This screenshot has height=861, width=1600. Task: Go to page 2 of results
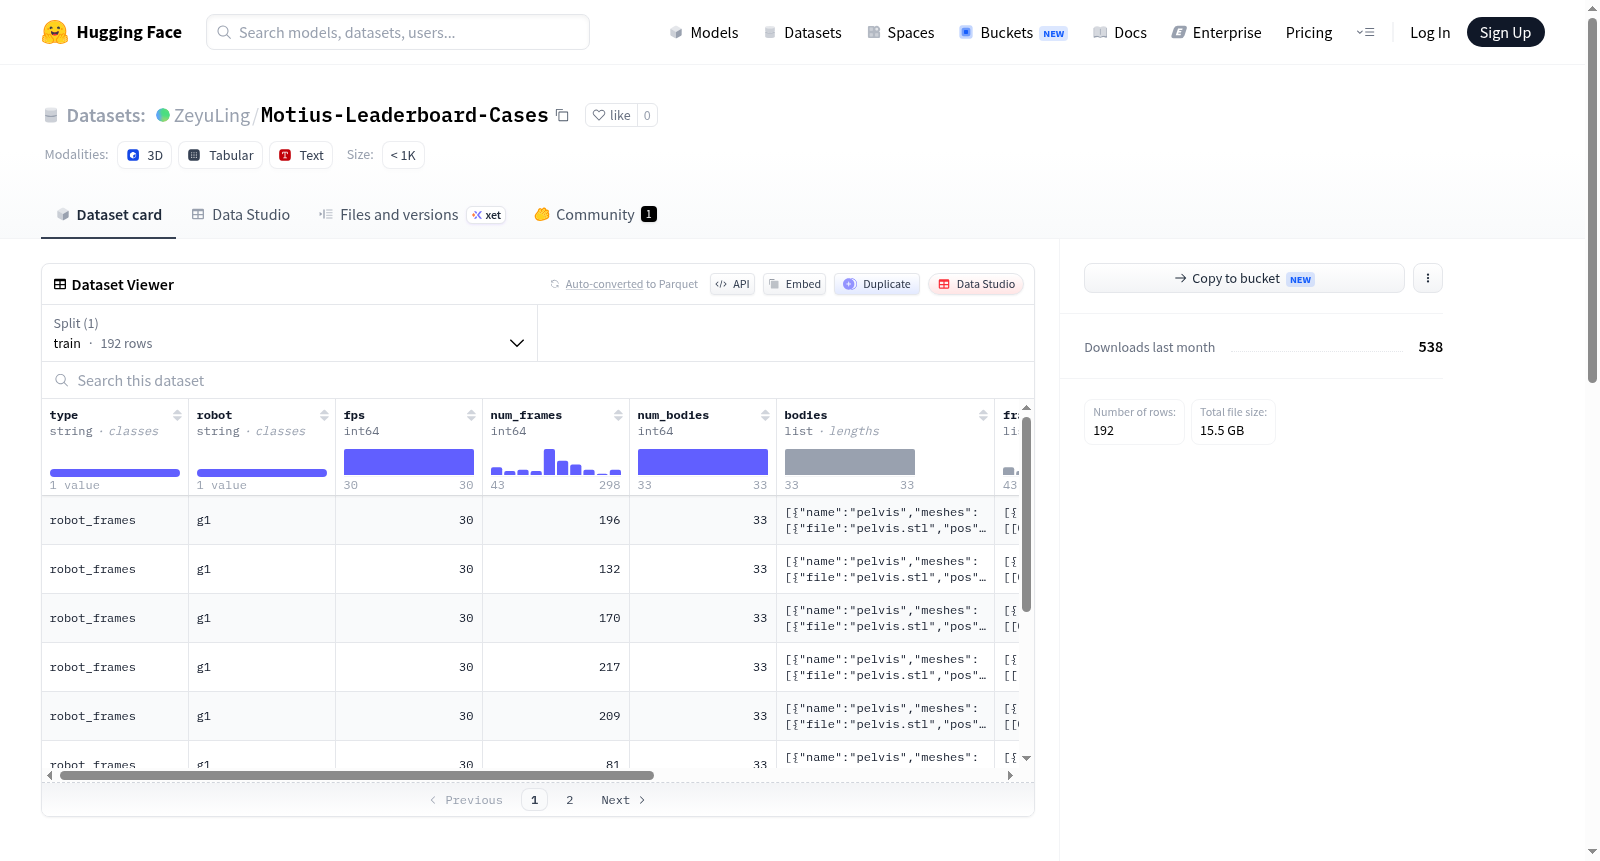(x=570, y=800)
